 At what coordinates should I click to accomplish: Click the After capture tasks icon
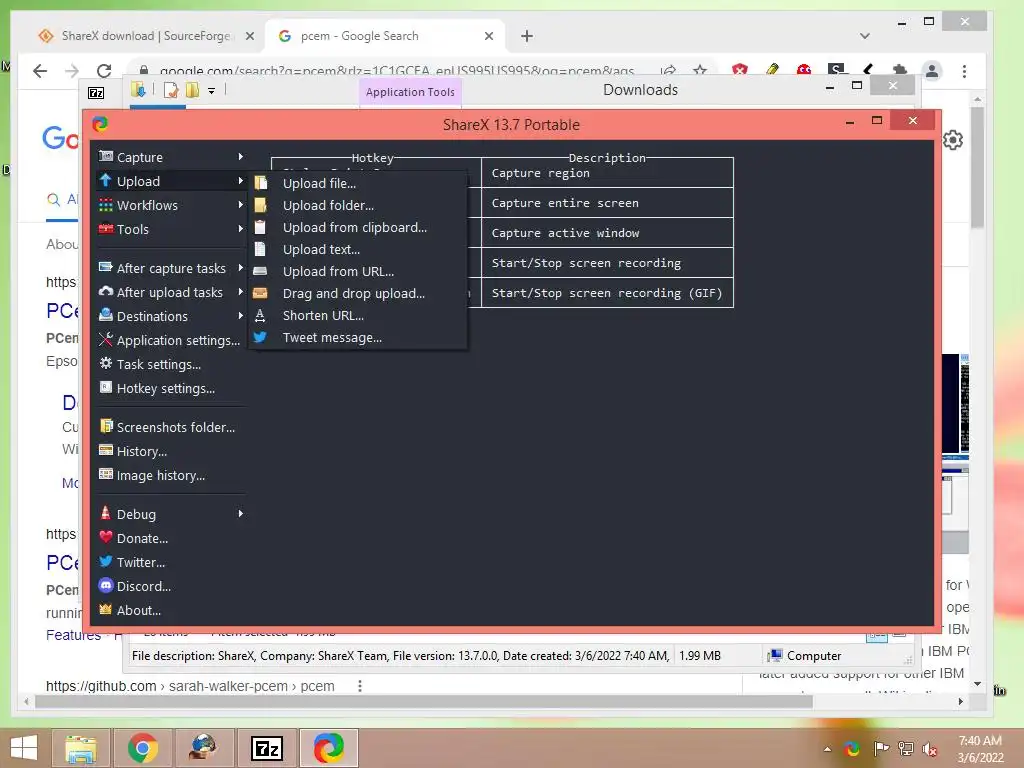coord(106,267)
